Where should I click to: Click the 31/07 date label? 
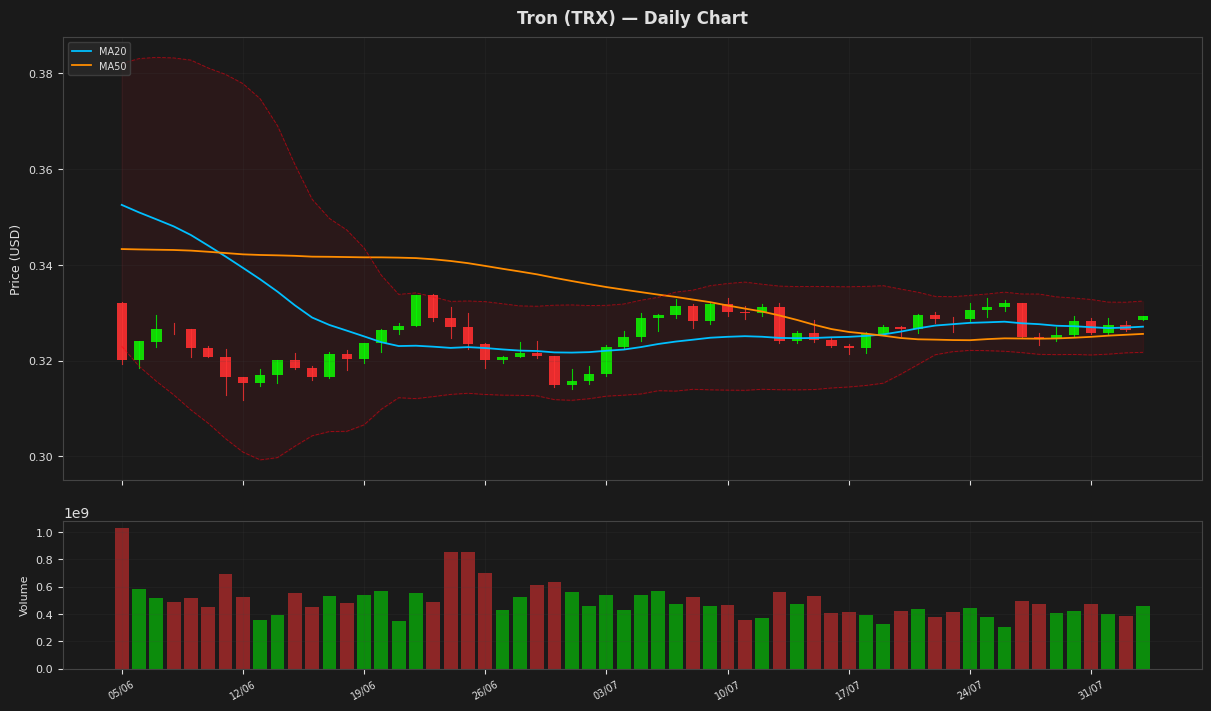pos(1089,690)
